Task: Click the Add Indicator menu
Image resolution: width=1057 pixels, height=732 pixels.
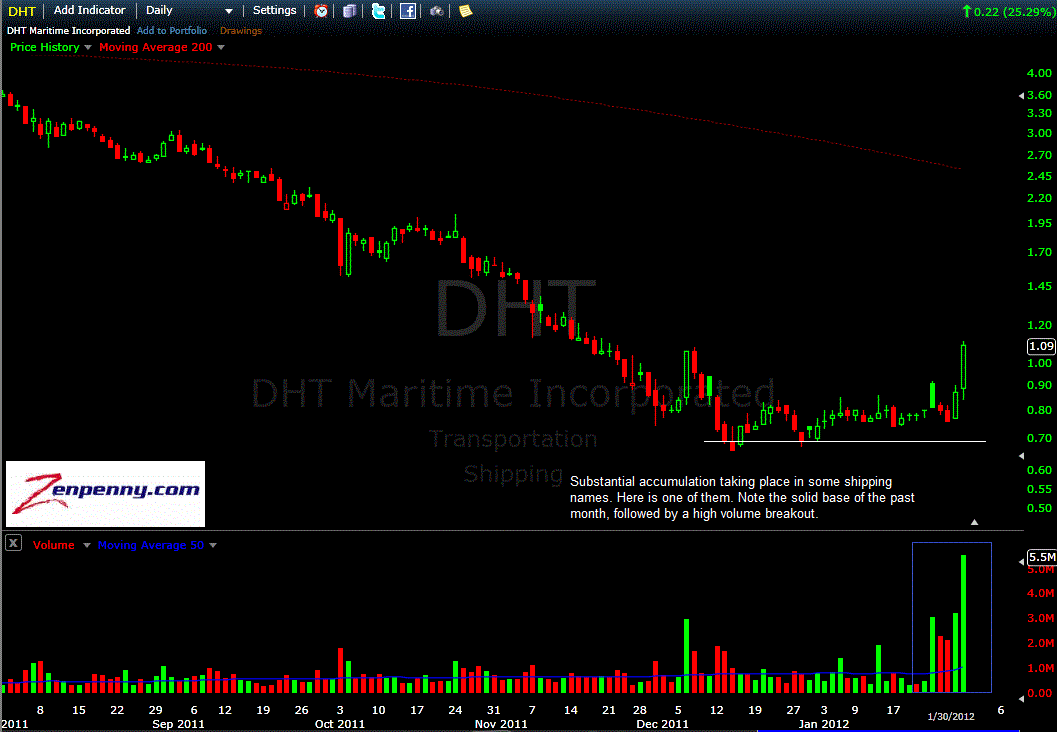Action: click(x=90, y=11)
